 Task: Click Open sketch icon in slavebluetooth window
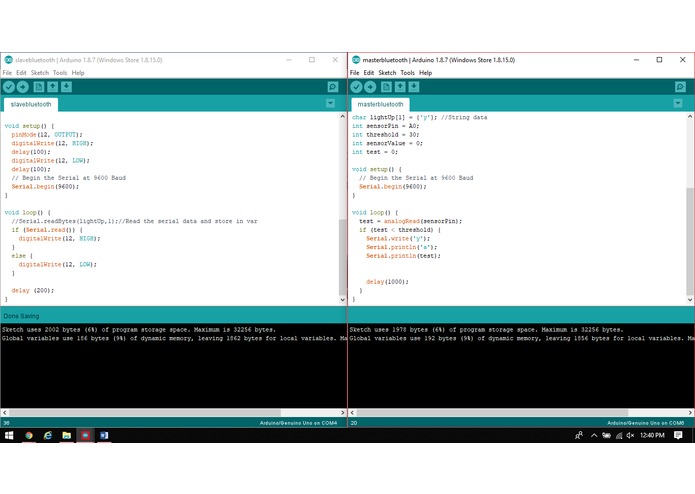click(52, 87)
